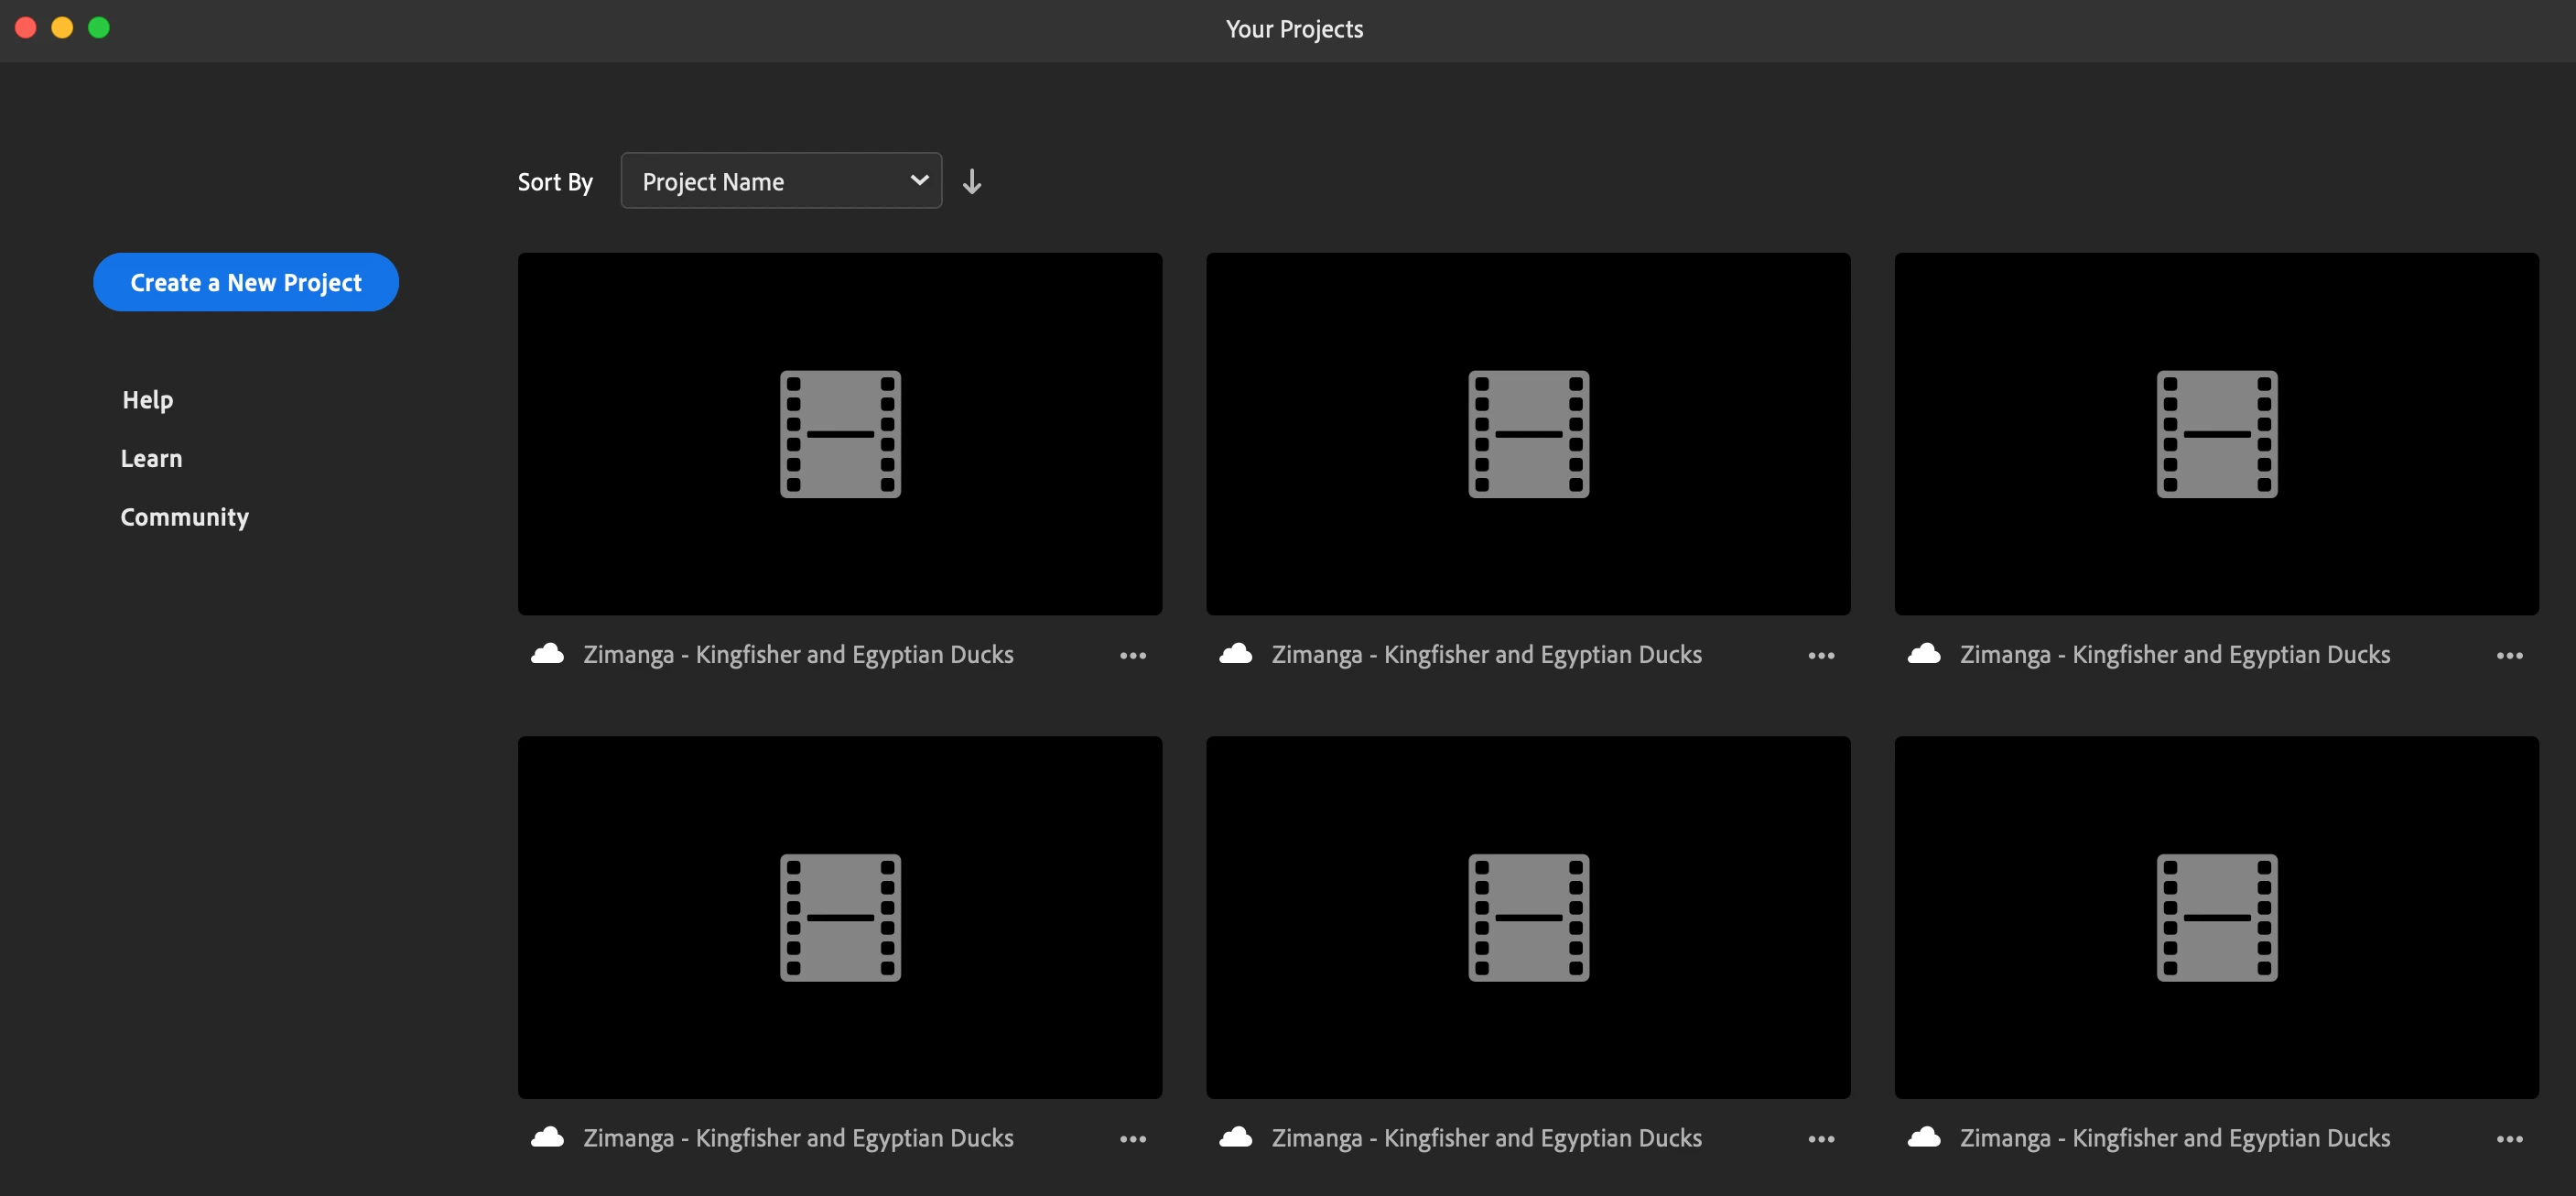The image size is (2576, 1196).
Task: Open the three-dot menu of the top-middle project
Action: pyautogui.click(x=1820, y=656)
